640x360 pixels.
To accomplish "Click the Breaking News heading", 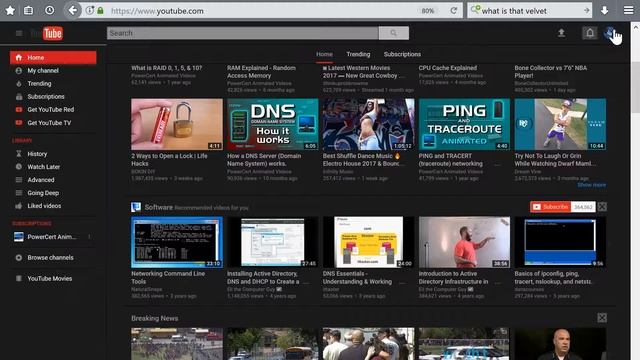I will pyautogui.click(x=155, y=318).
